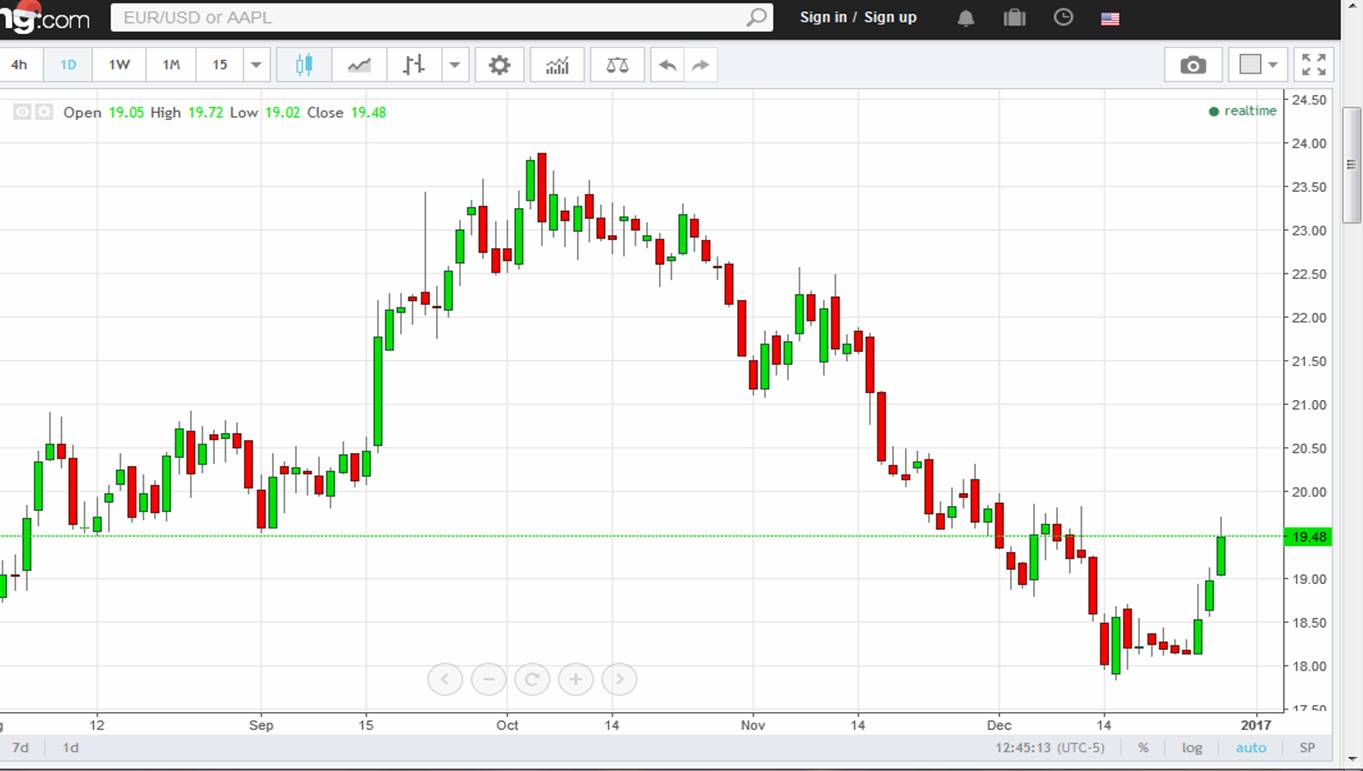Click the Sign in link

[x=823, y=17]
